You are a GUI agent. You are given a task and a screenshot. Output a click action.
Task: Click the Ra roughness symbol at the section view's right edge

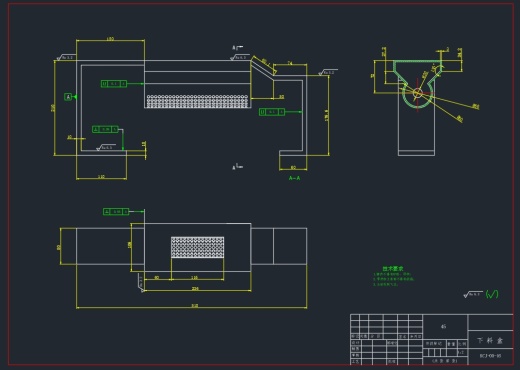[328, 72]
